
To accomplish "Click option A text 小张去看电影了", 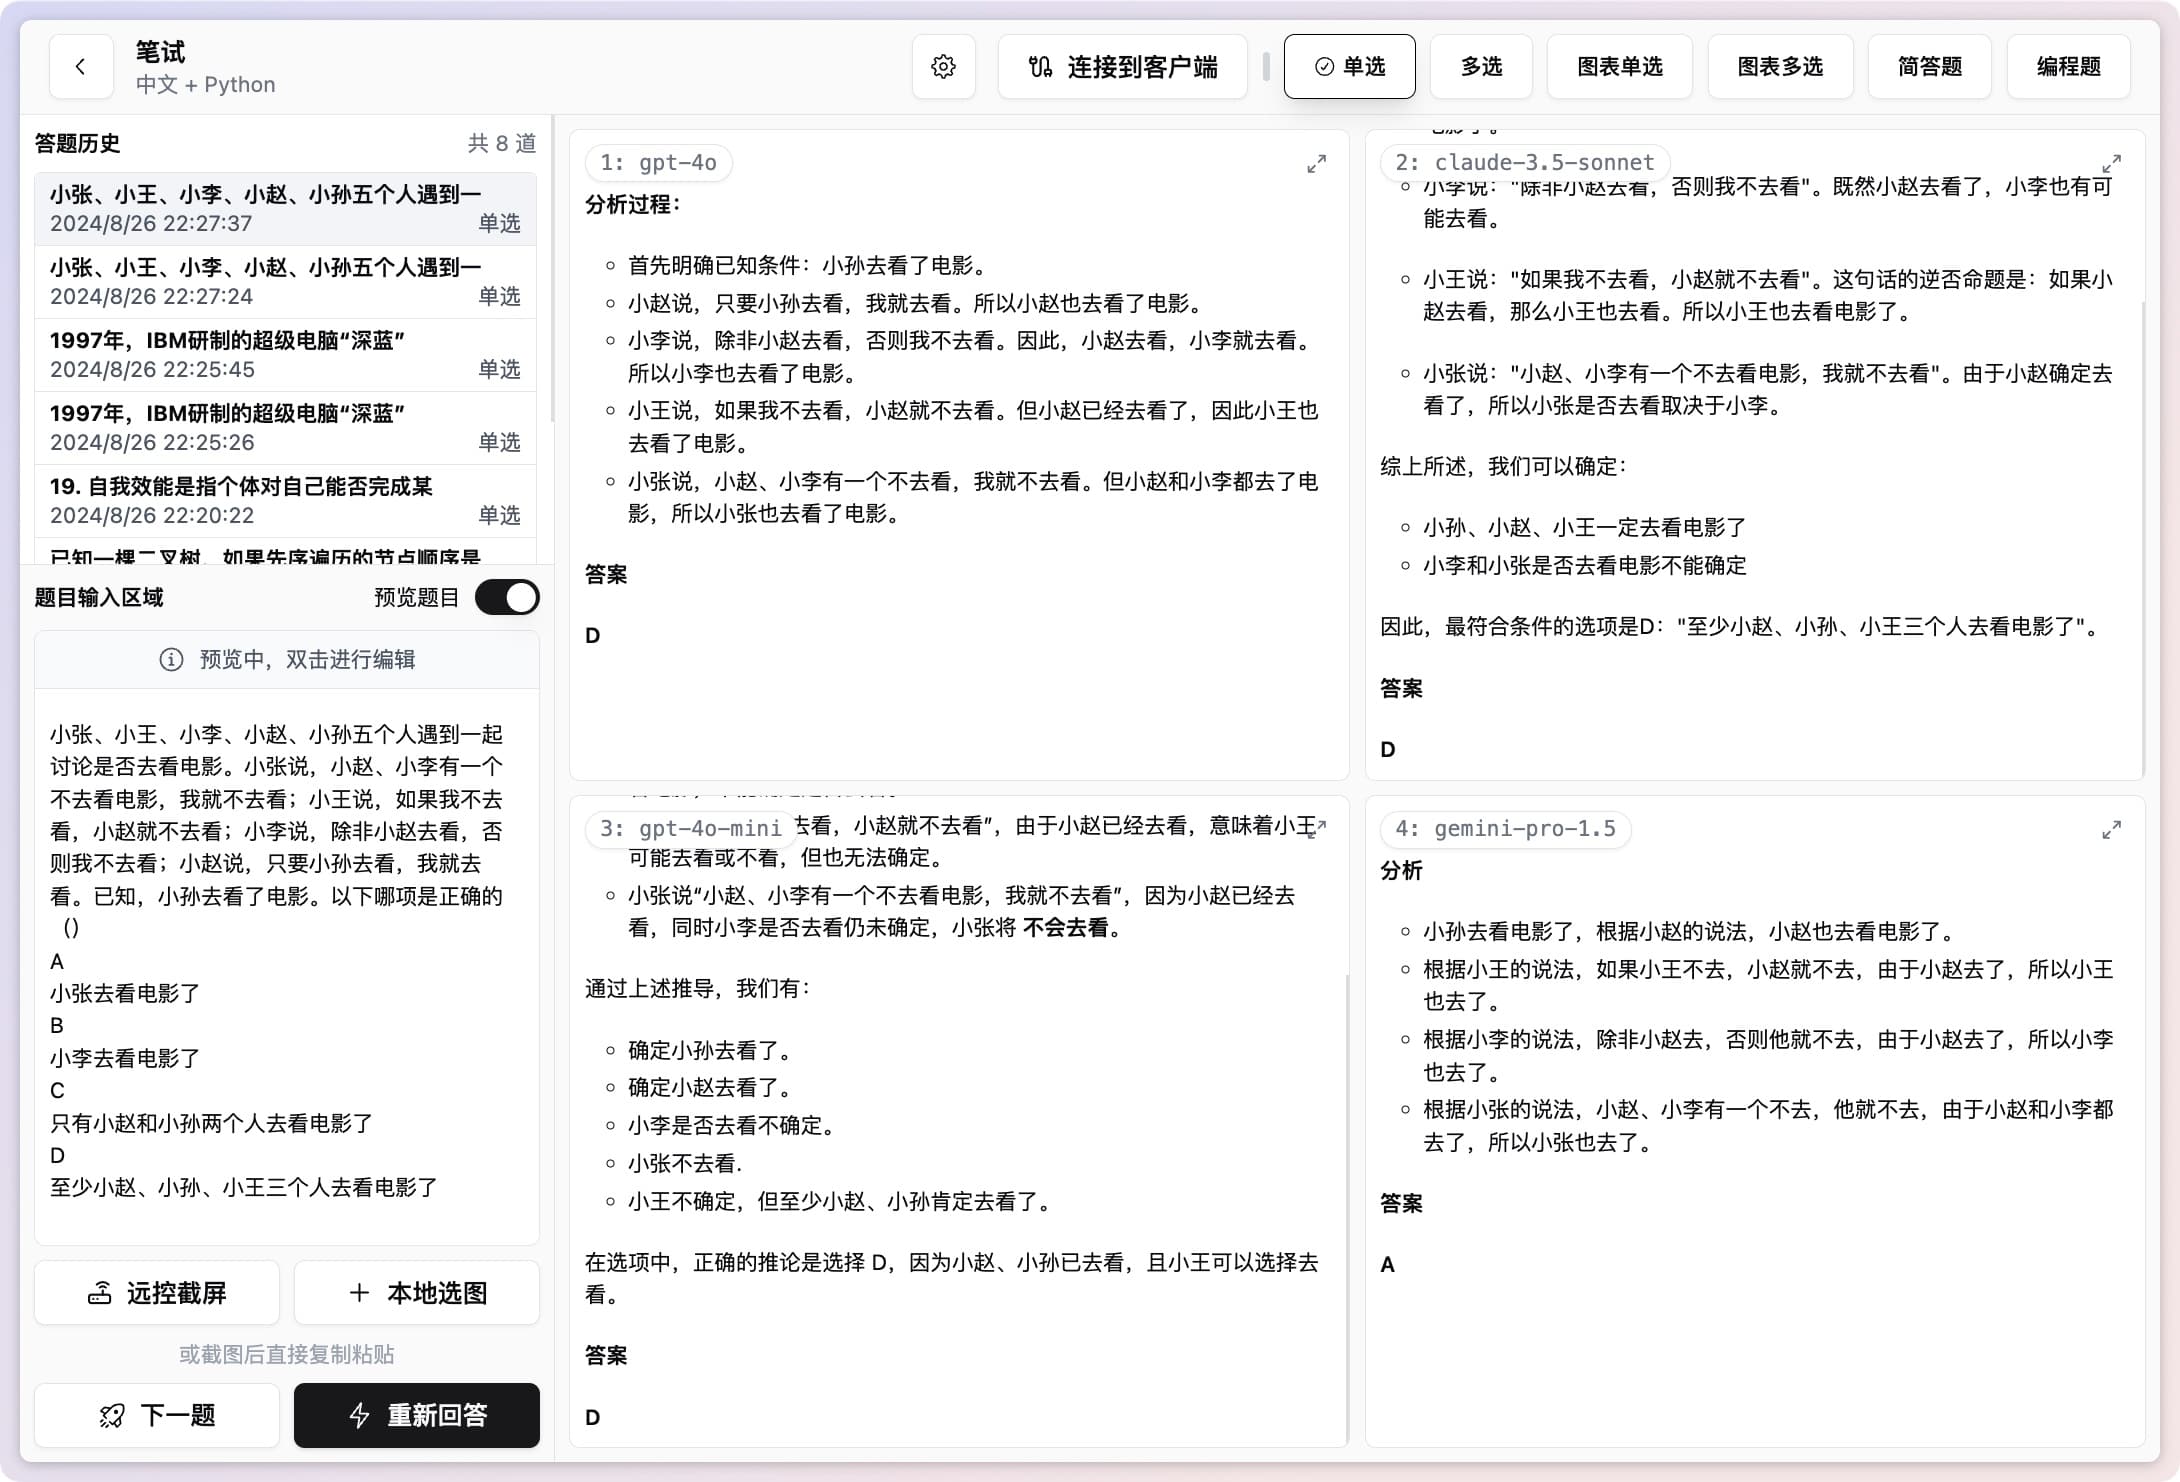I will click(x=125, y=994).
